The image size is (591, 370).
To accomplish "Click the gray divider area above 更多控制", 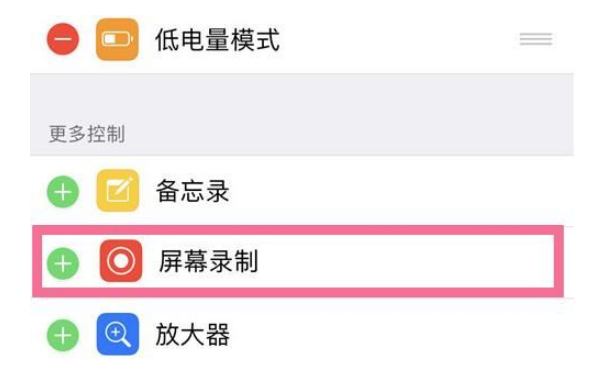I will (302, 96).
